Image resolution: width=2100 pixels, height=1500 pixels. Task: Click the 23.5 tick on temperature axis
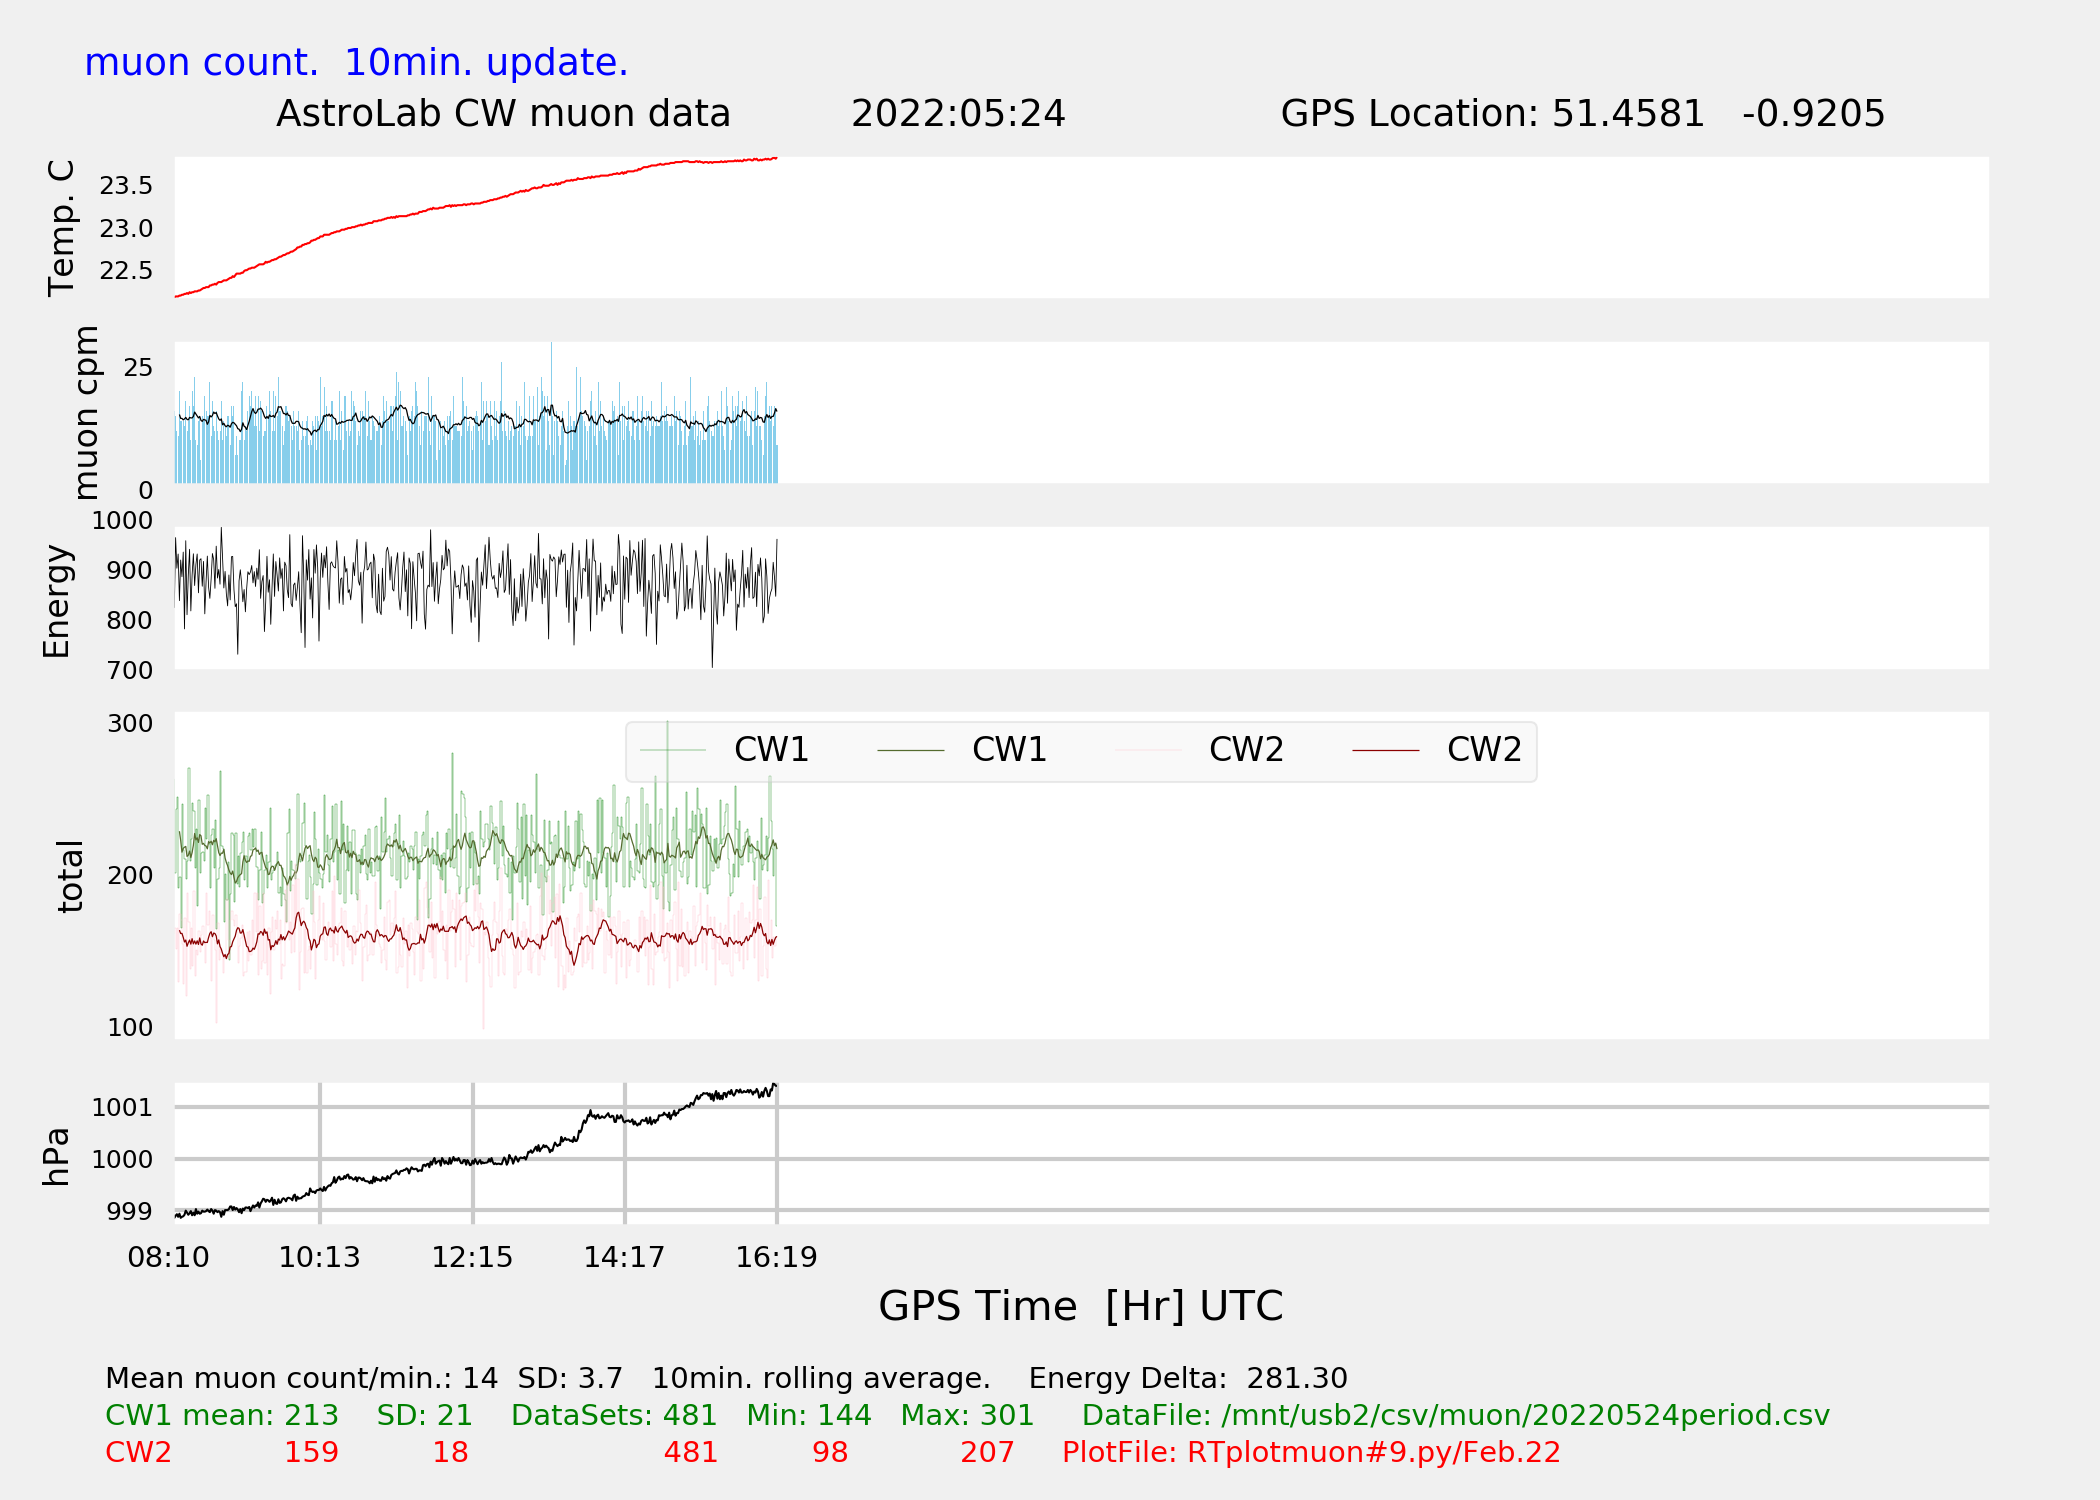tap(126, 186)
